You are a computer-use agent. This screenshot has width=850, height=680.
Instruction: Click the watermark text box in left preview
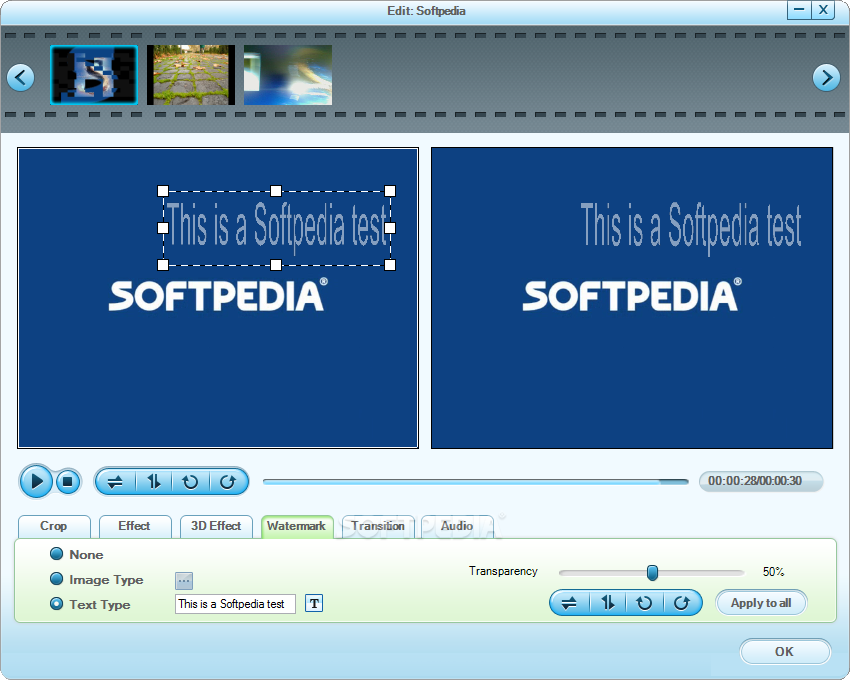coord(276,228)
